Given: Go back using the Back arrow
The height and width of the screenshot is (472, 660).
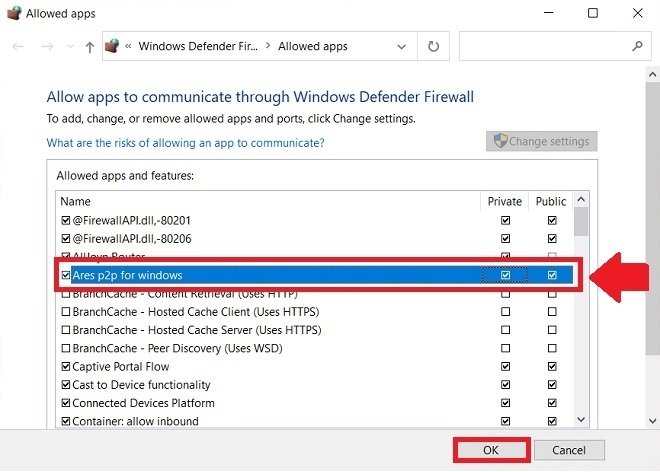Looking at the screenshot, I should coord(18,46).
